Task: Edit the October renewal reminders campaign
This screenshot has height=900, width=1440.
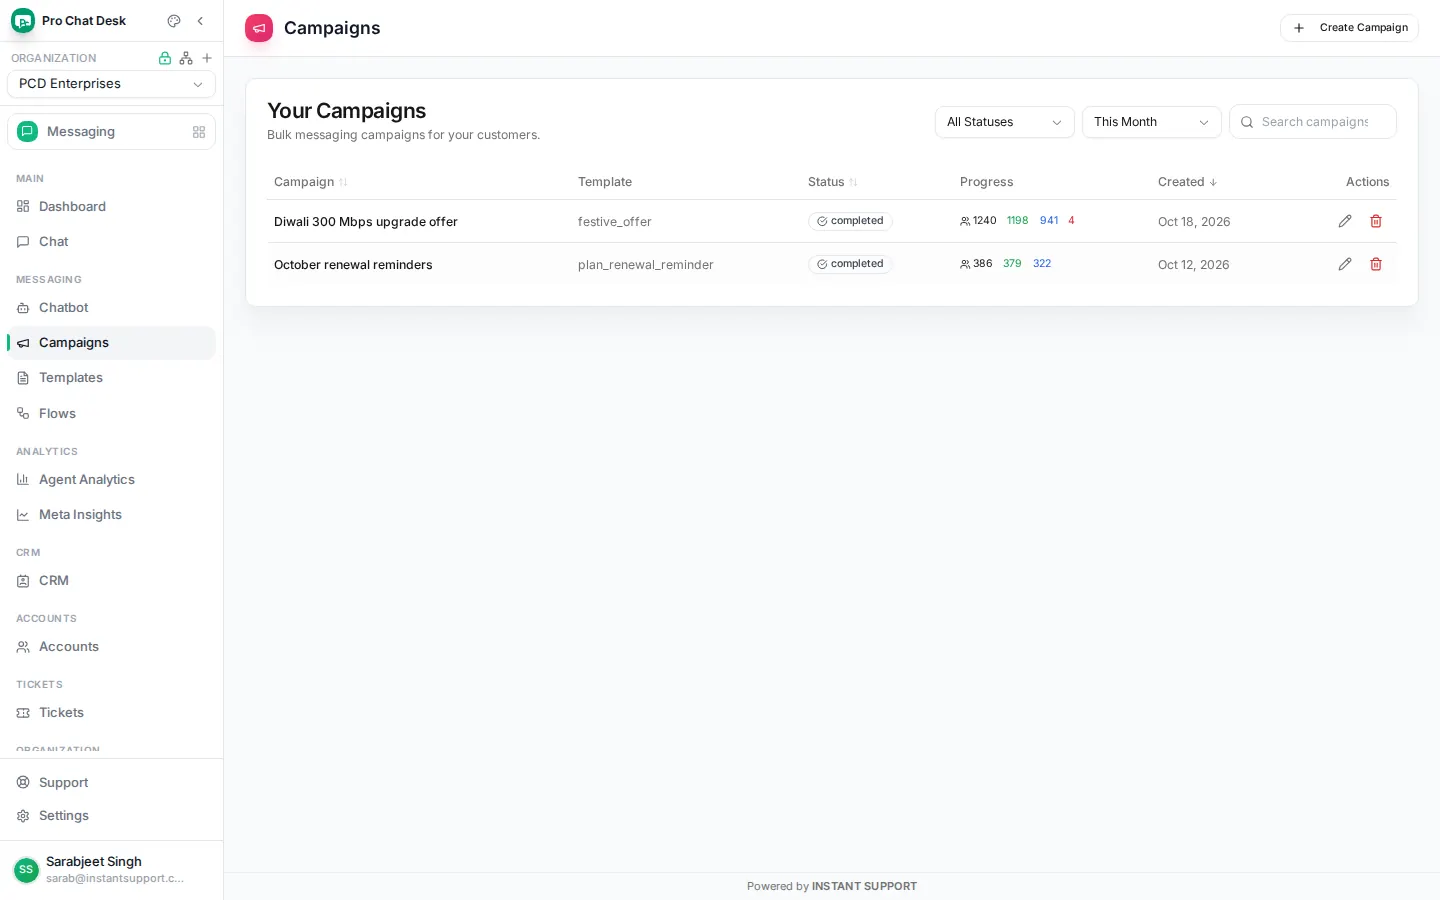Action: tap(1345, 264)
